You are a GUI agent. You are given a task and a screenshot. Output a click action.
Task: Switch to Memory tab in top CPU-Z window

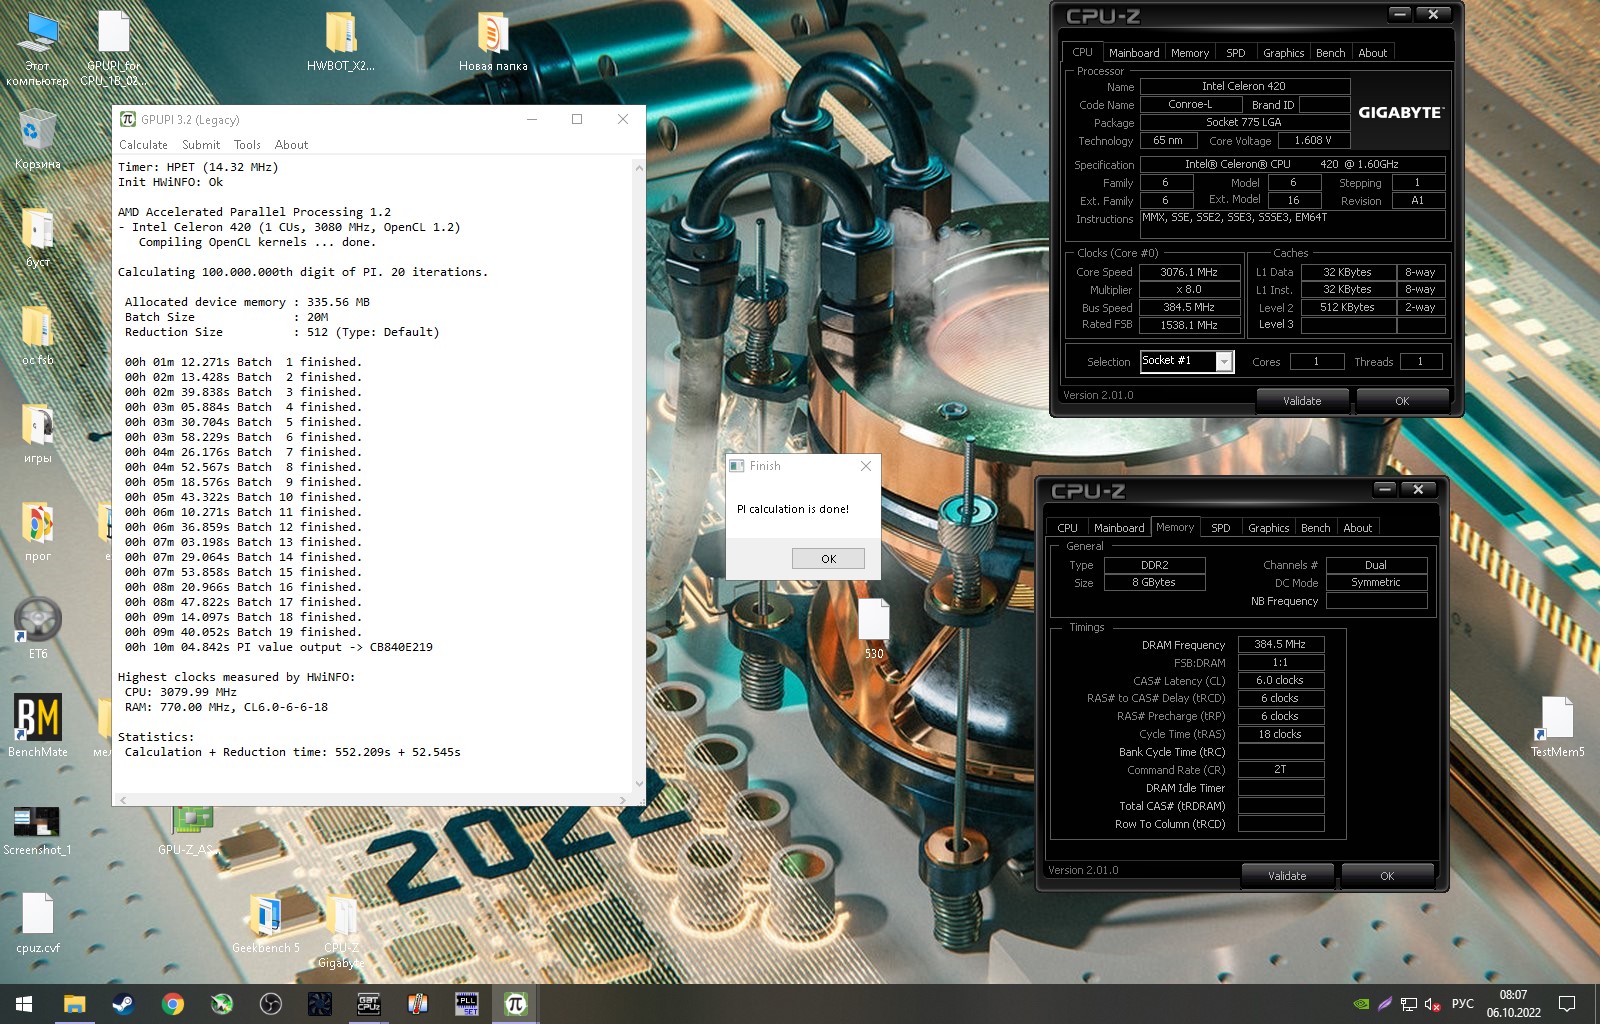(1190, 53)
